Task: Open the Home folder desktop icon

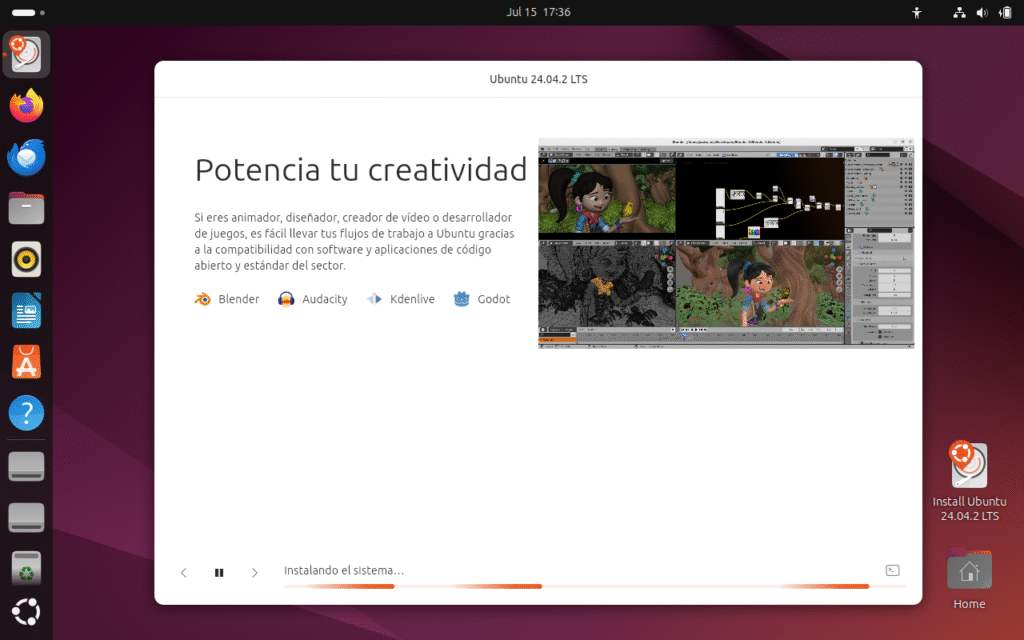Action: pos(969,579)
